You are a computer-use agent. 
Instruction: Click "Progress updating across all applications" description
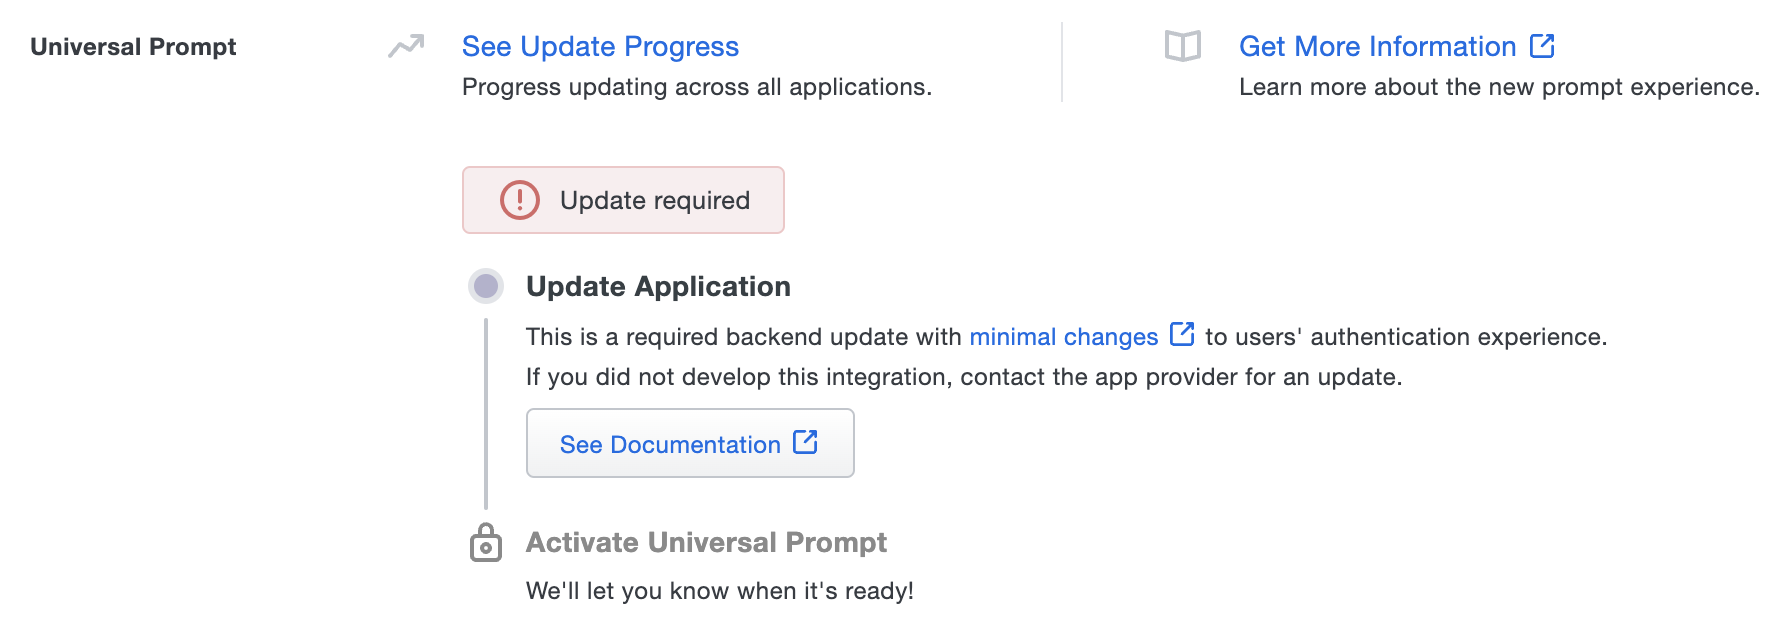(697, 87)
